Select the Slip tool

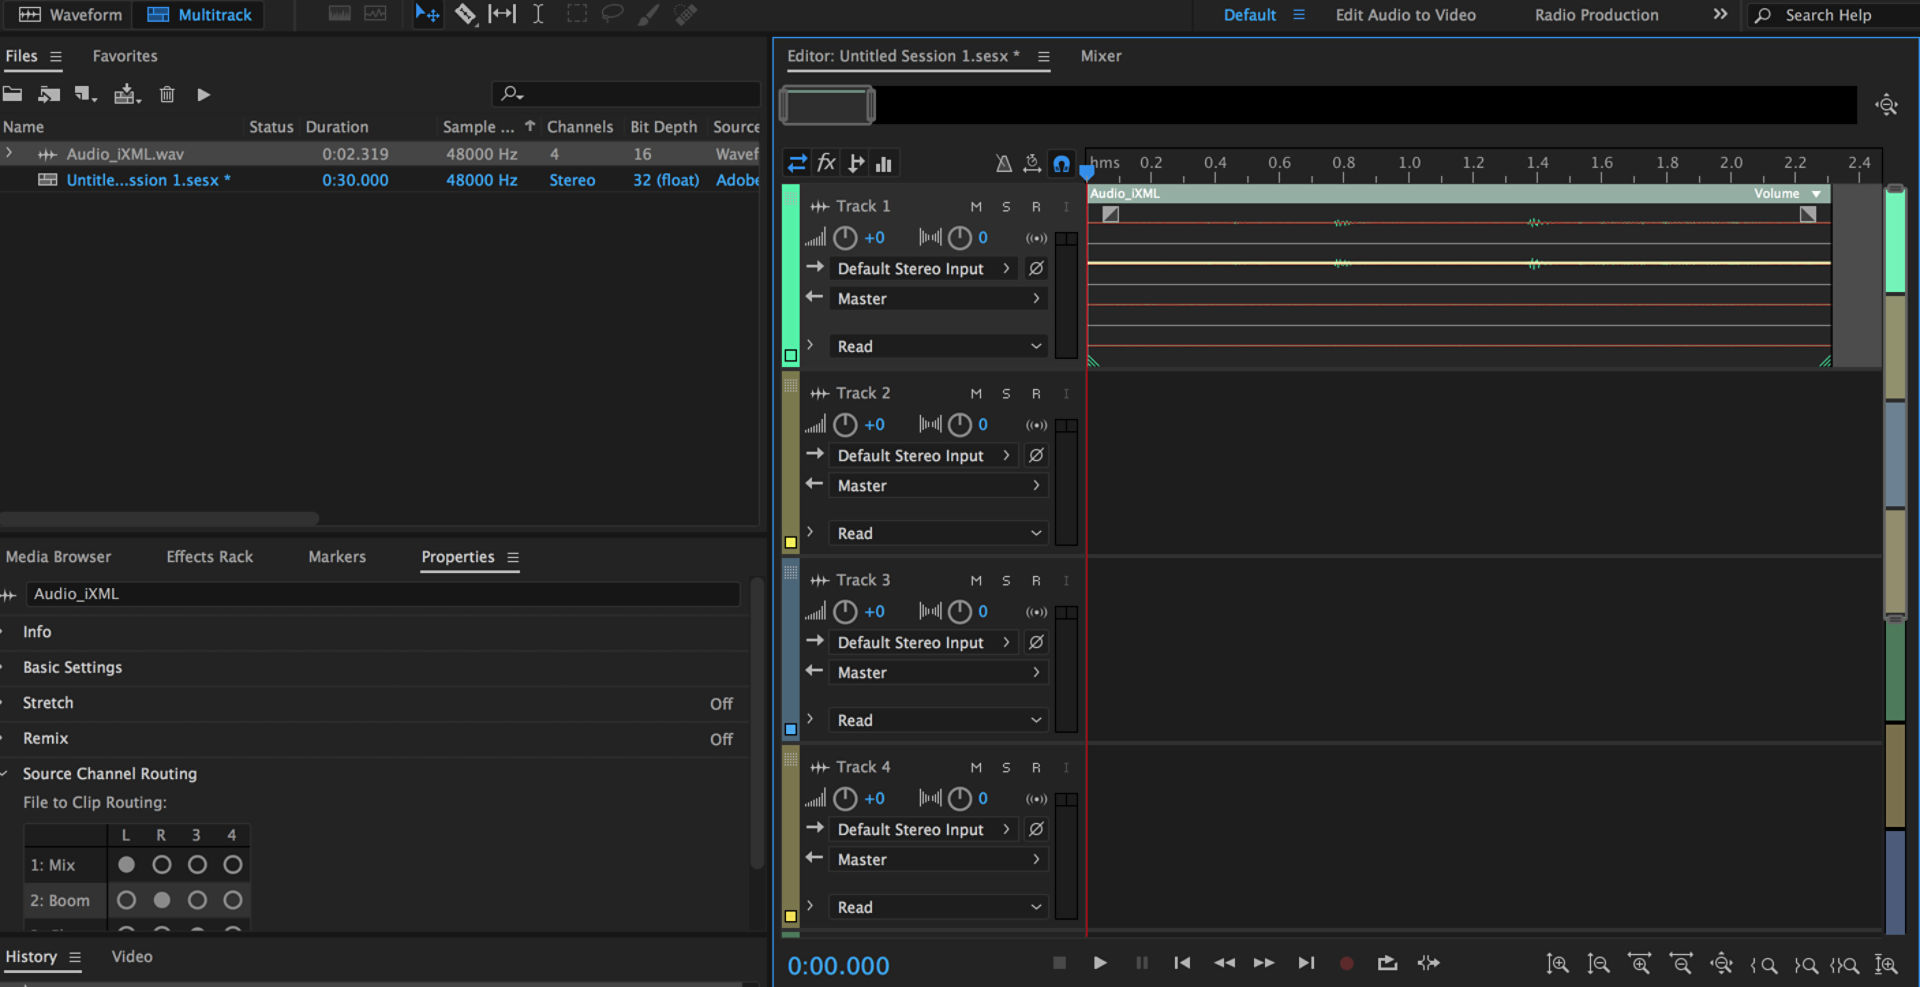point(502,14)
